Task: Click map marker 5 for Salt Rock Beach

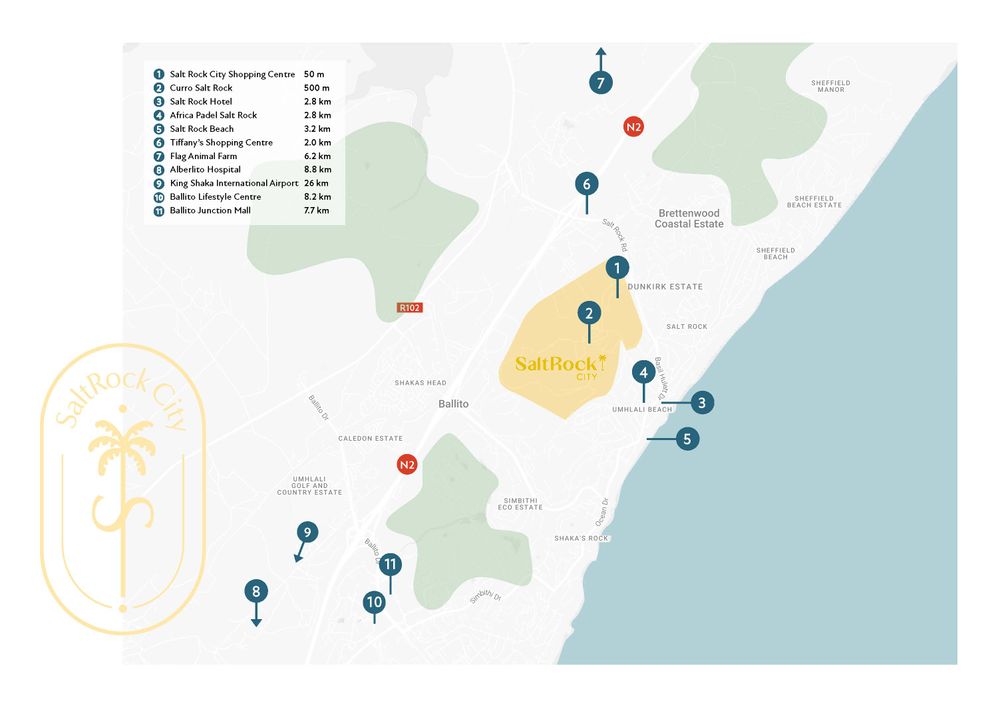Action: click(x=687, y=439)
